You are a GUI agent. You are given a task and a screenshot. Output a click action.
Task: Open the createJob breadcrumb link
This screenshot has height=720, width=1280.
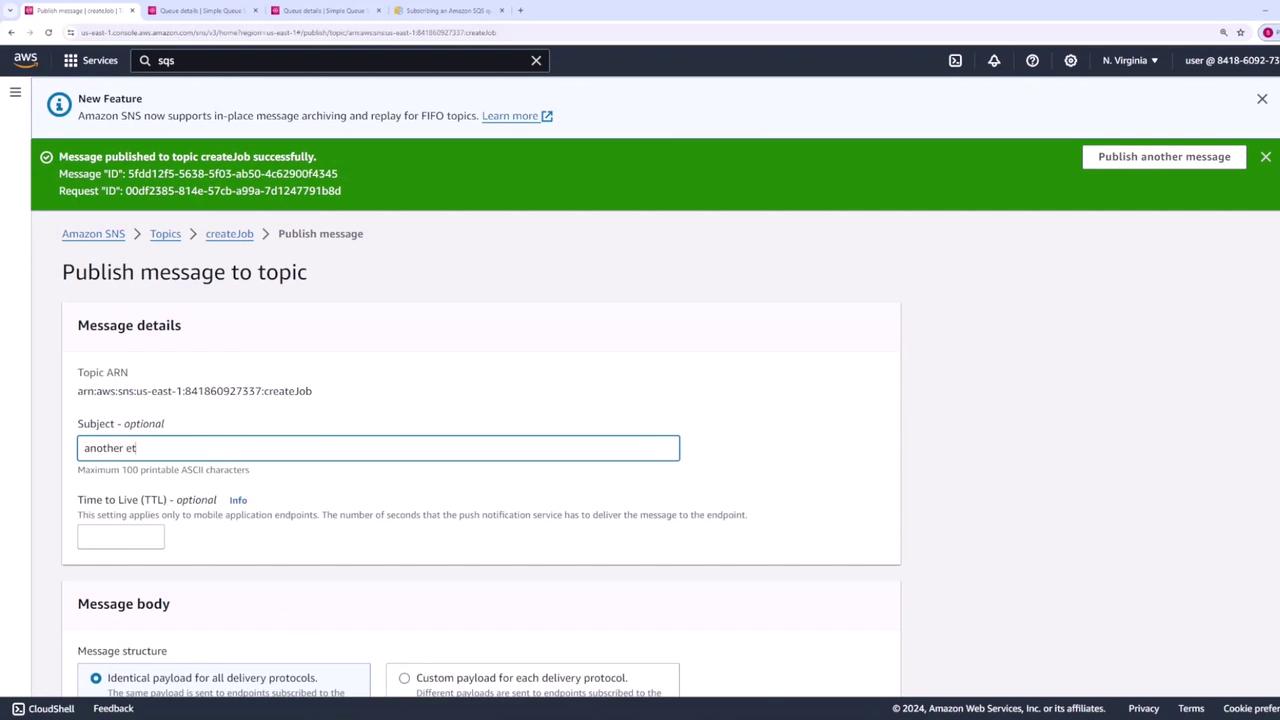click(229, 234)
